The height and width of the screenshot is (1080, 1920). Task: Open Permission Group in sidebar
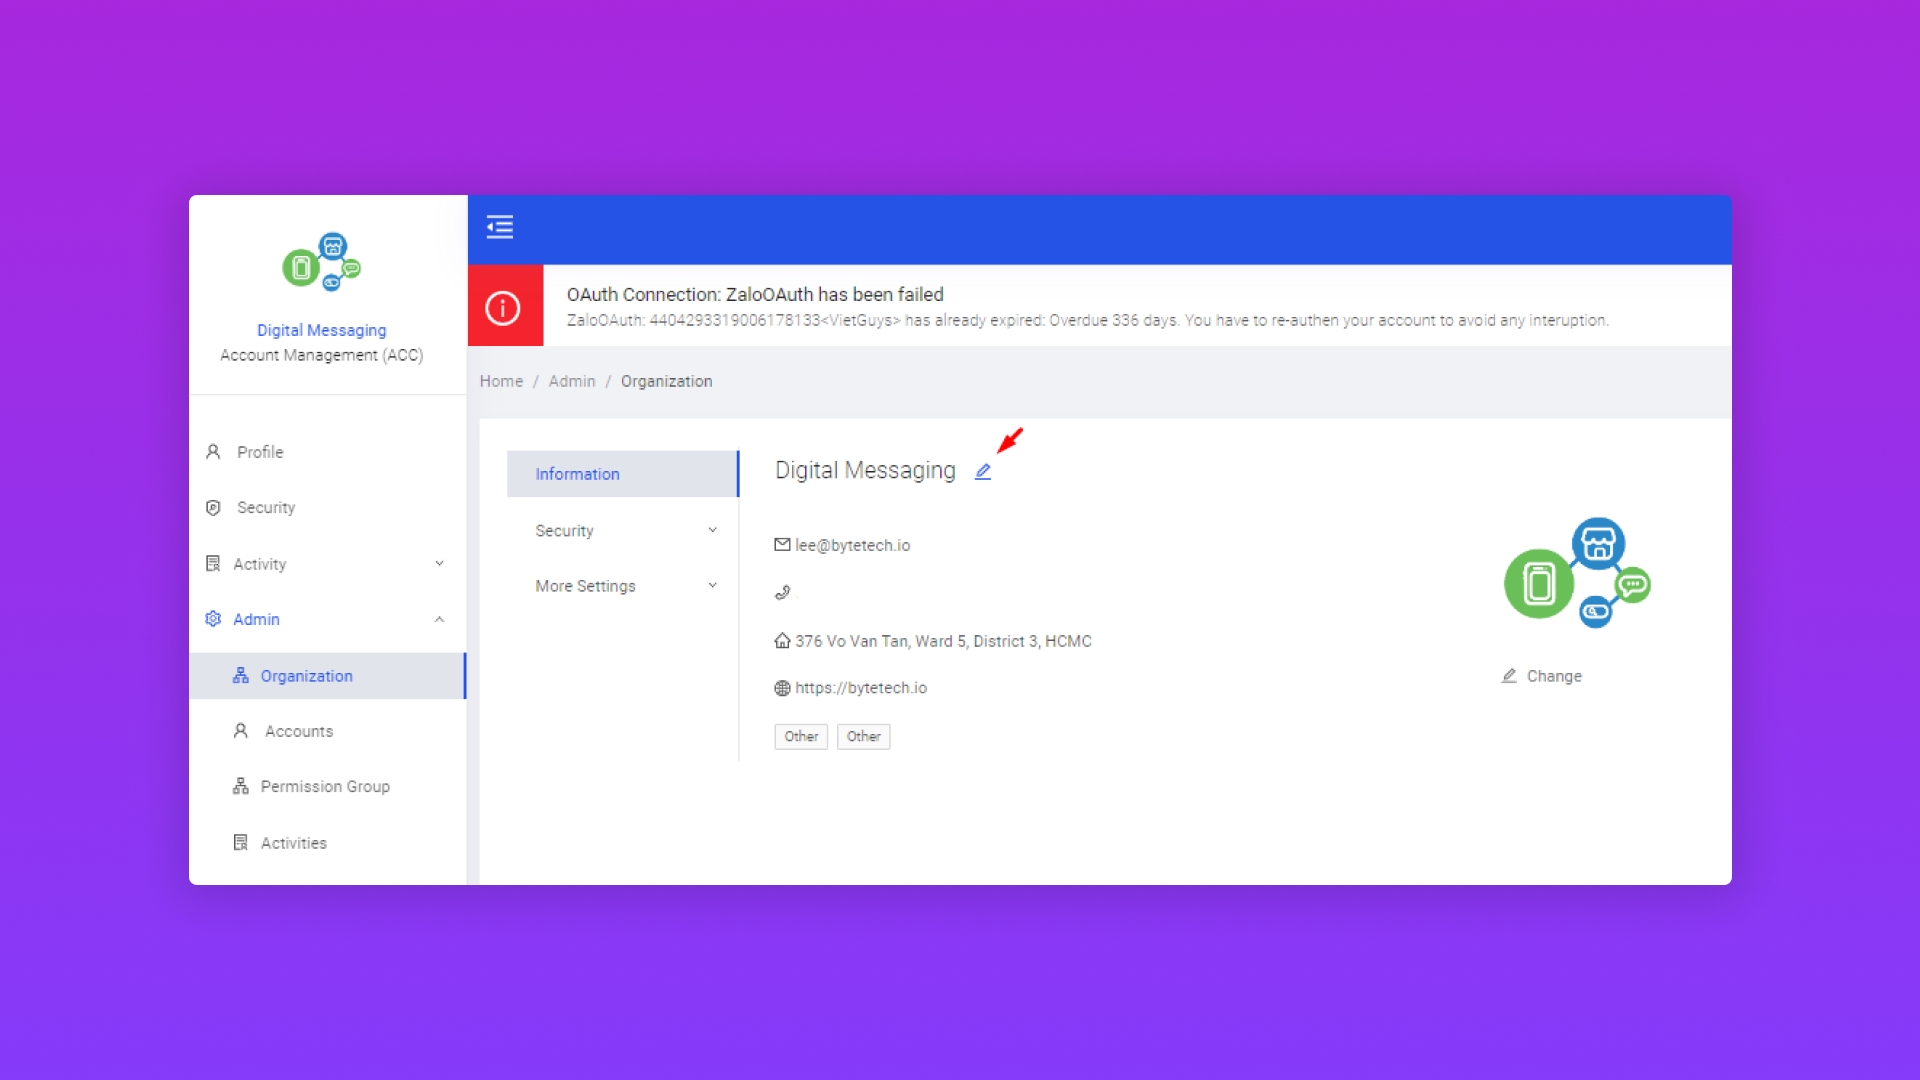324,786
